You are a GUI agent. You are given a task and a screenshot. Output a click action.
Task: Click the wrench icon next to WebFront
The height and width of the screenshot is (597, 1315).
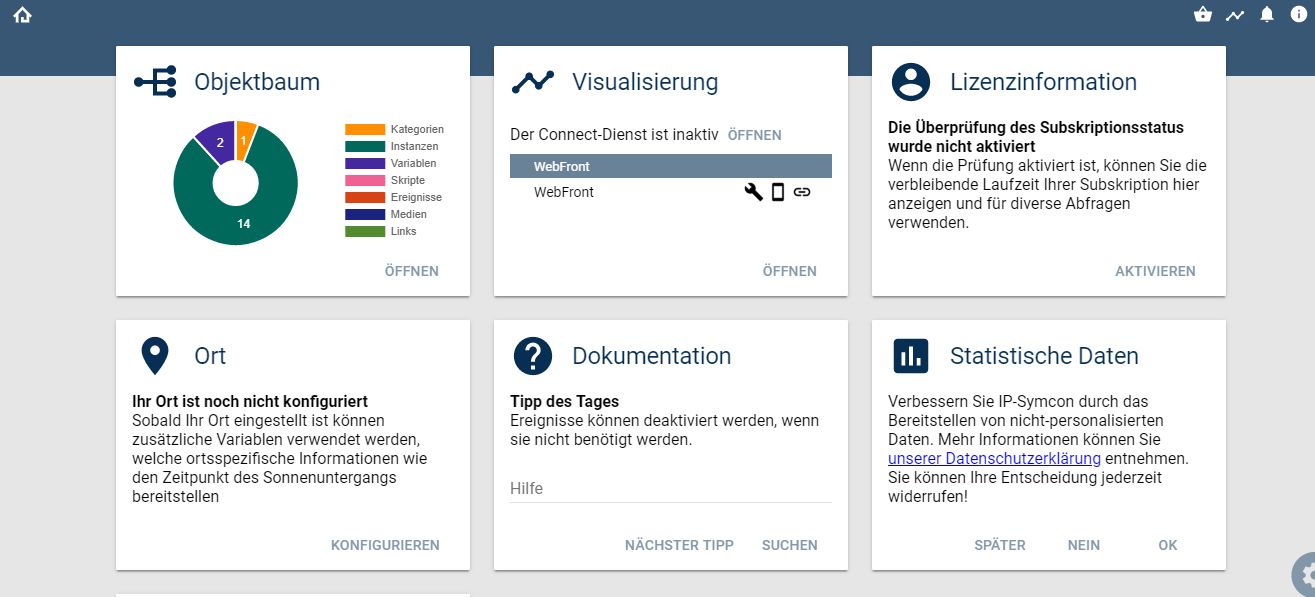pos(753,192)
